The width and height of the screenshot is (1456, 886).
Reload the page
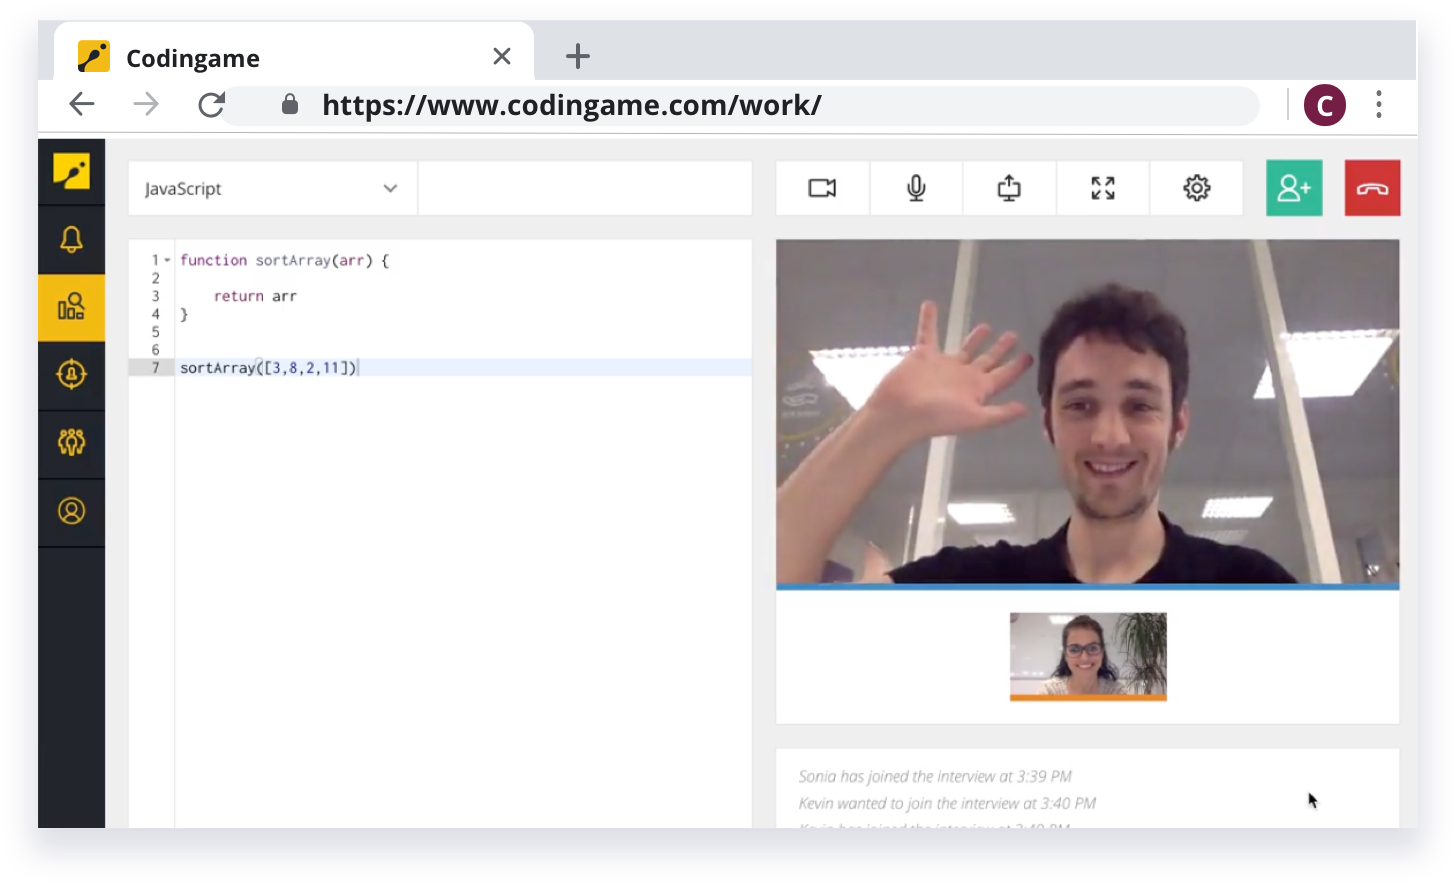211,104
